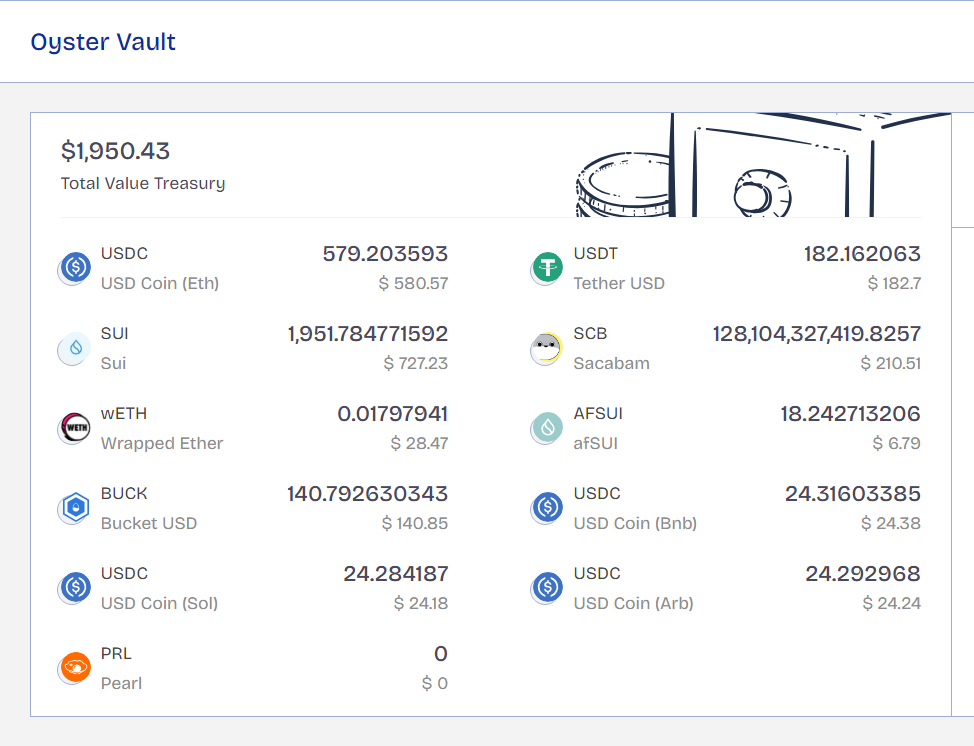Screen dimensions: 974x746
Task: Click the $ 140.85 USD value
Action: 415,524
